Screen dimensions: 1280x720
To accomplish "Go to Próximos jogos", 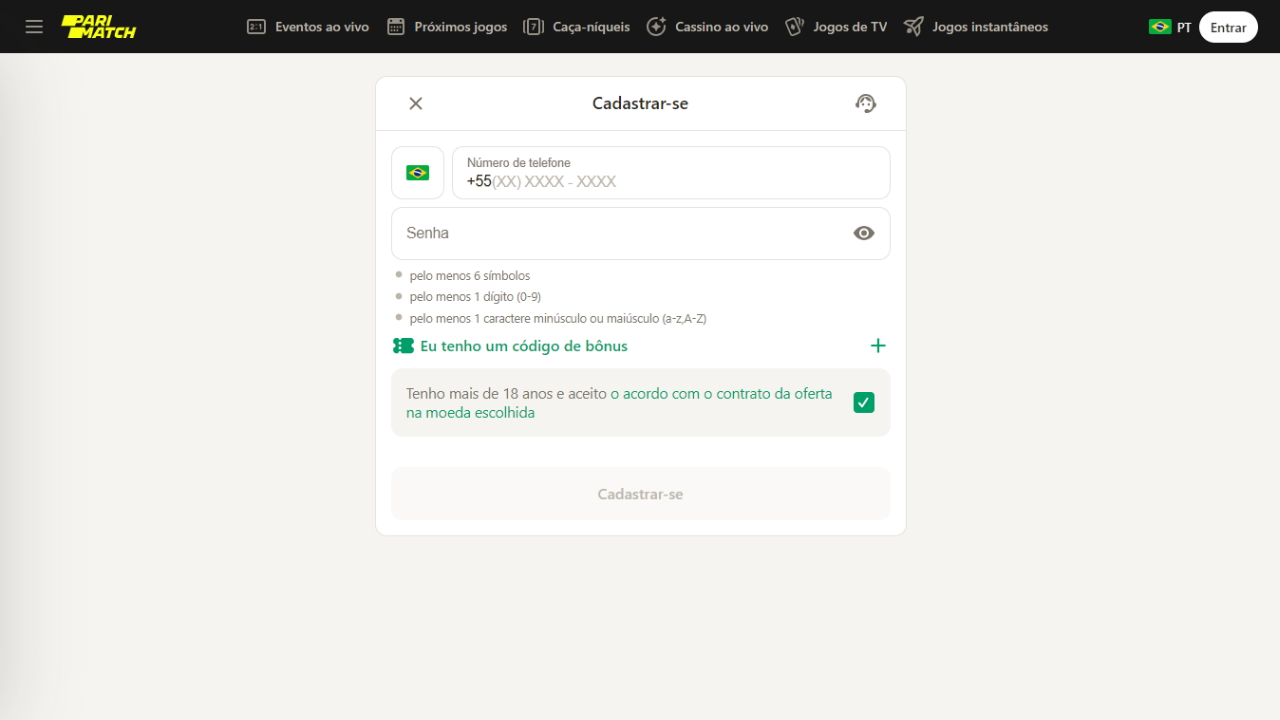I will 447,27.
